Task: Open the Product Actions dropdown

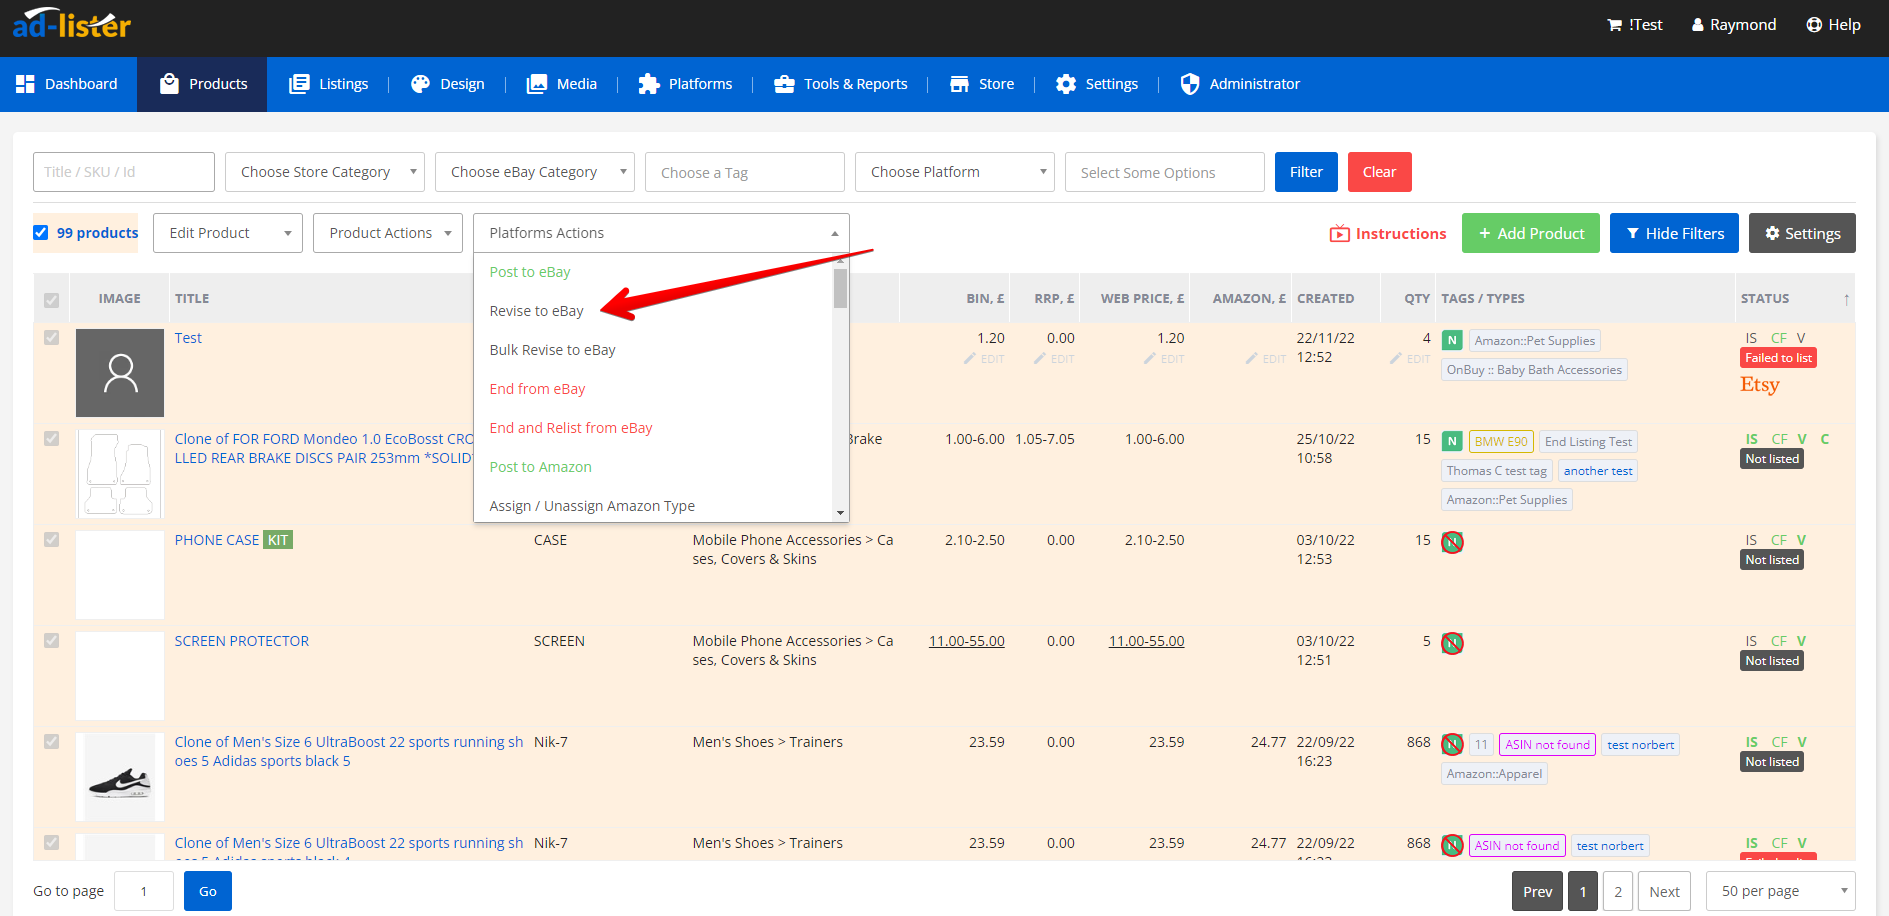Action: tap(388, 233)
